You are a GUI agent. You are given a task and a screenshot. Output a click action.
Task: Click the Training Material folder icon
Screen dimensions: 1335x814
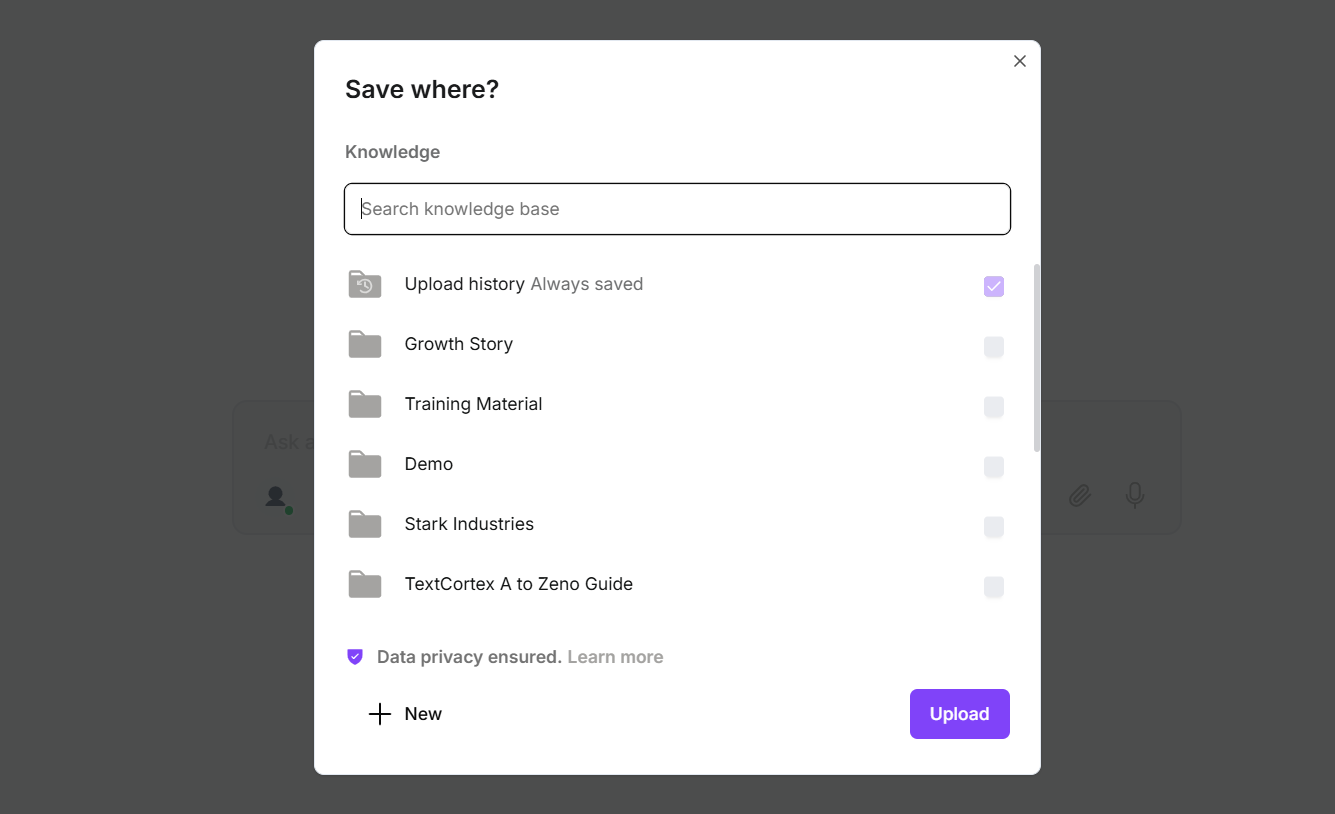(x=364, y=404)
